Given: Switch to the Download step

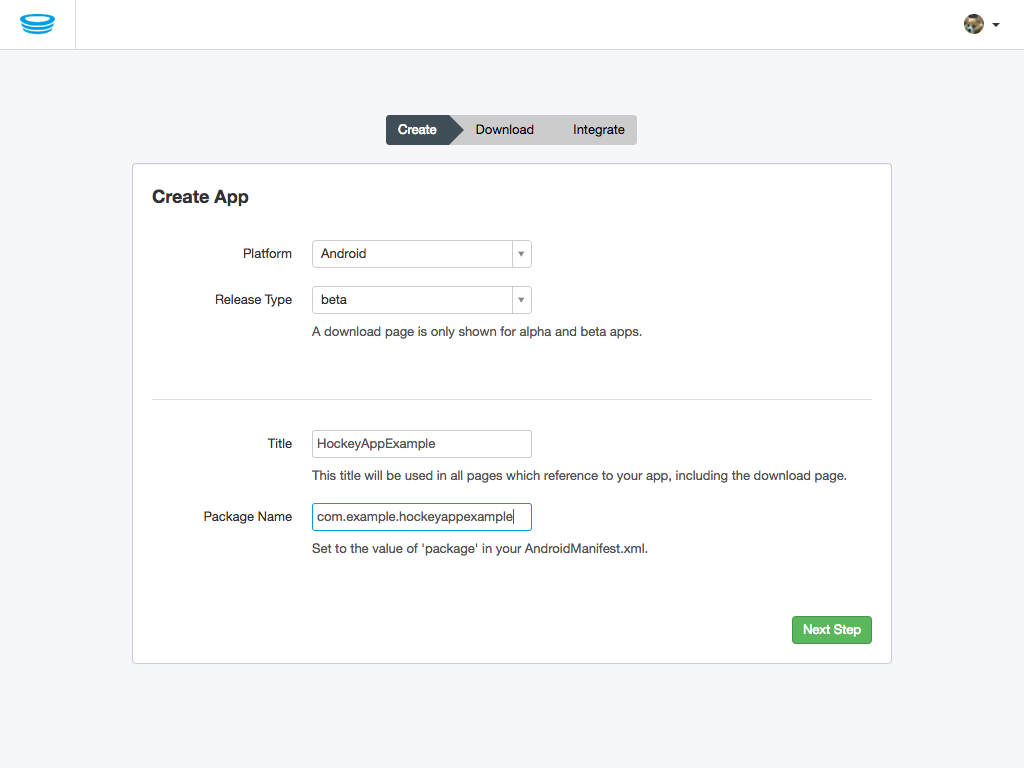Looking at the screenshot, I should point(504,129).
